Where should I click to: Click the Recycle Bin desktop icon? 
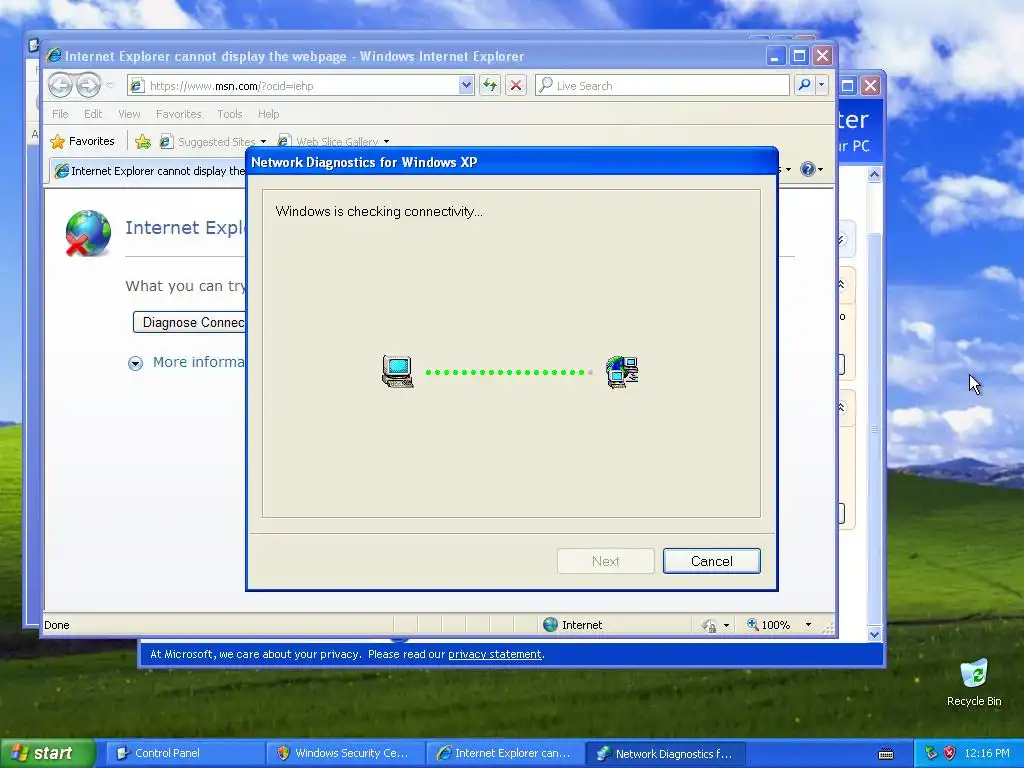pyautogui.click(x=974, y=681)
